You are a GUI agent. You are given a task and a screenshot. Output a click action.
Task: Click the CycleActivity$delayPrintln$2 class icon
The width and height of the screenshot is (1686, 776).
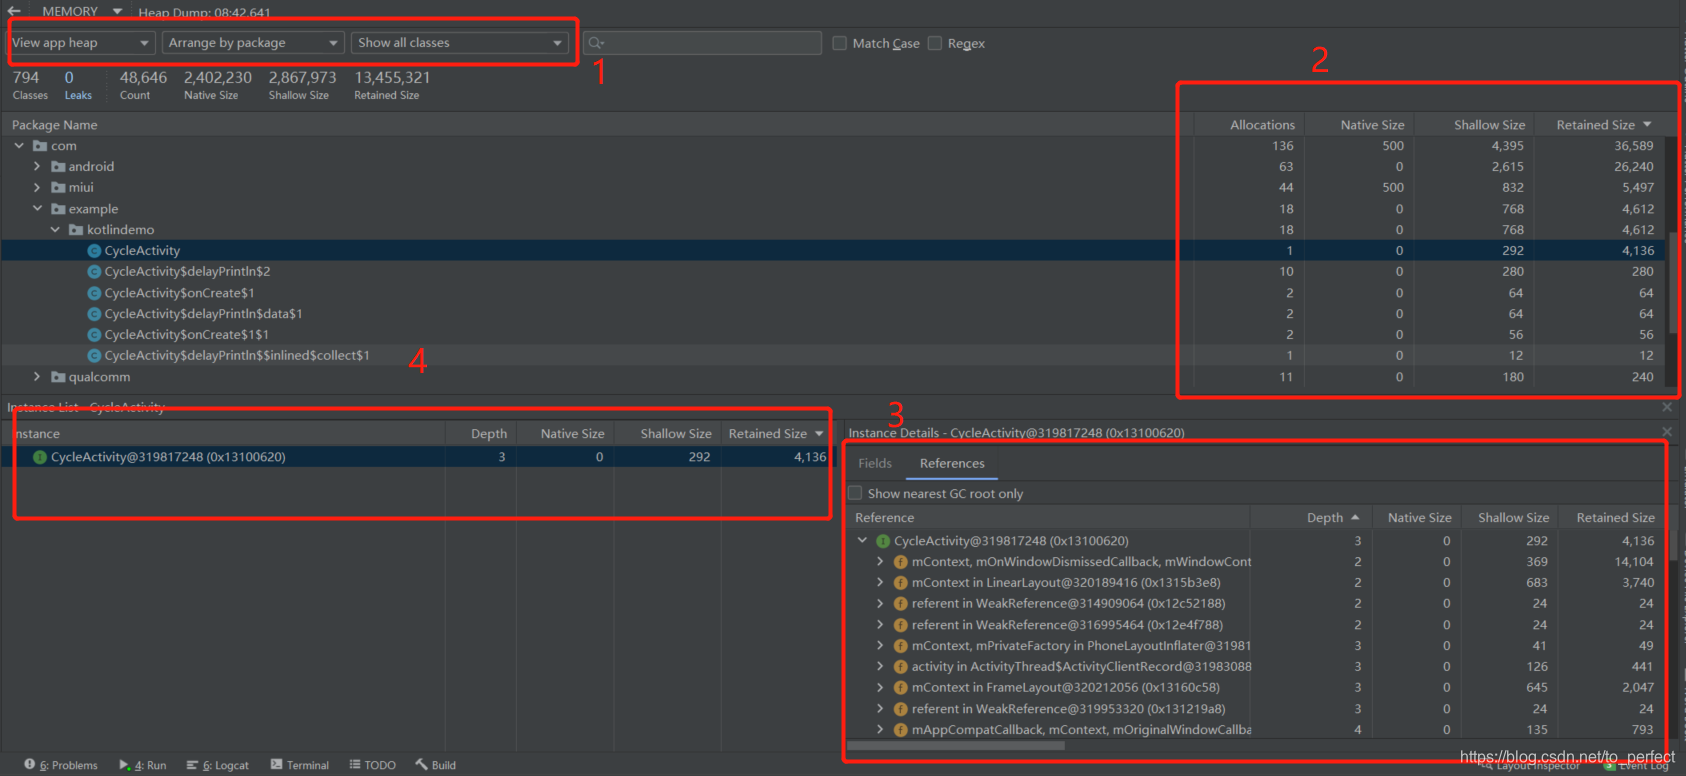click(x=94, y=272)
